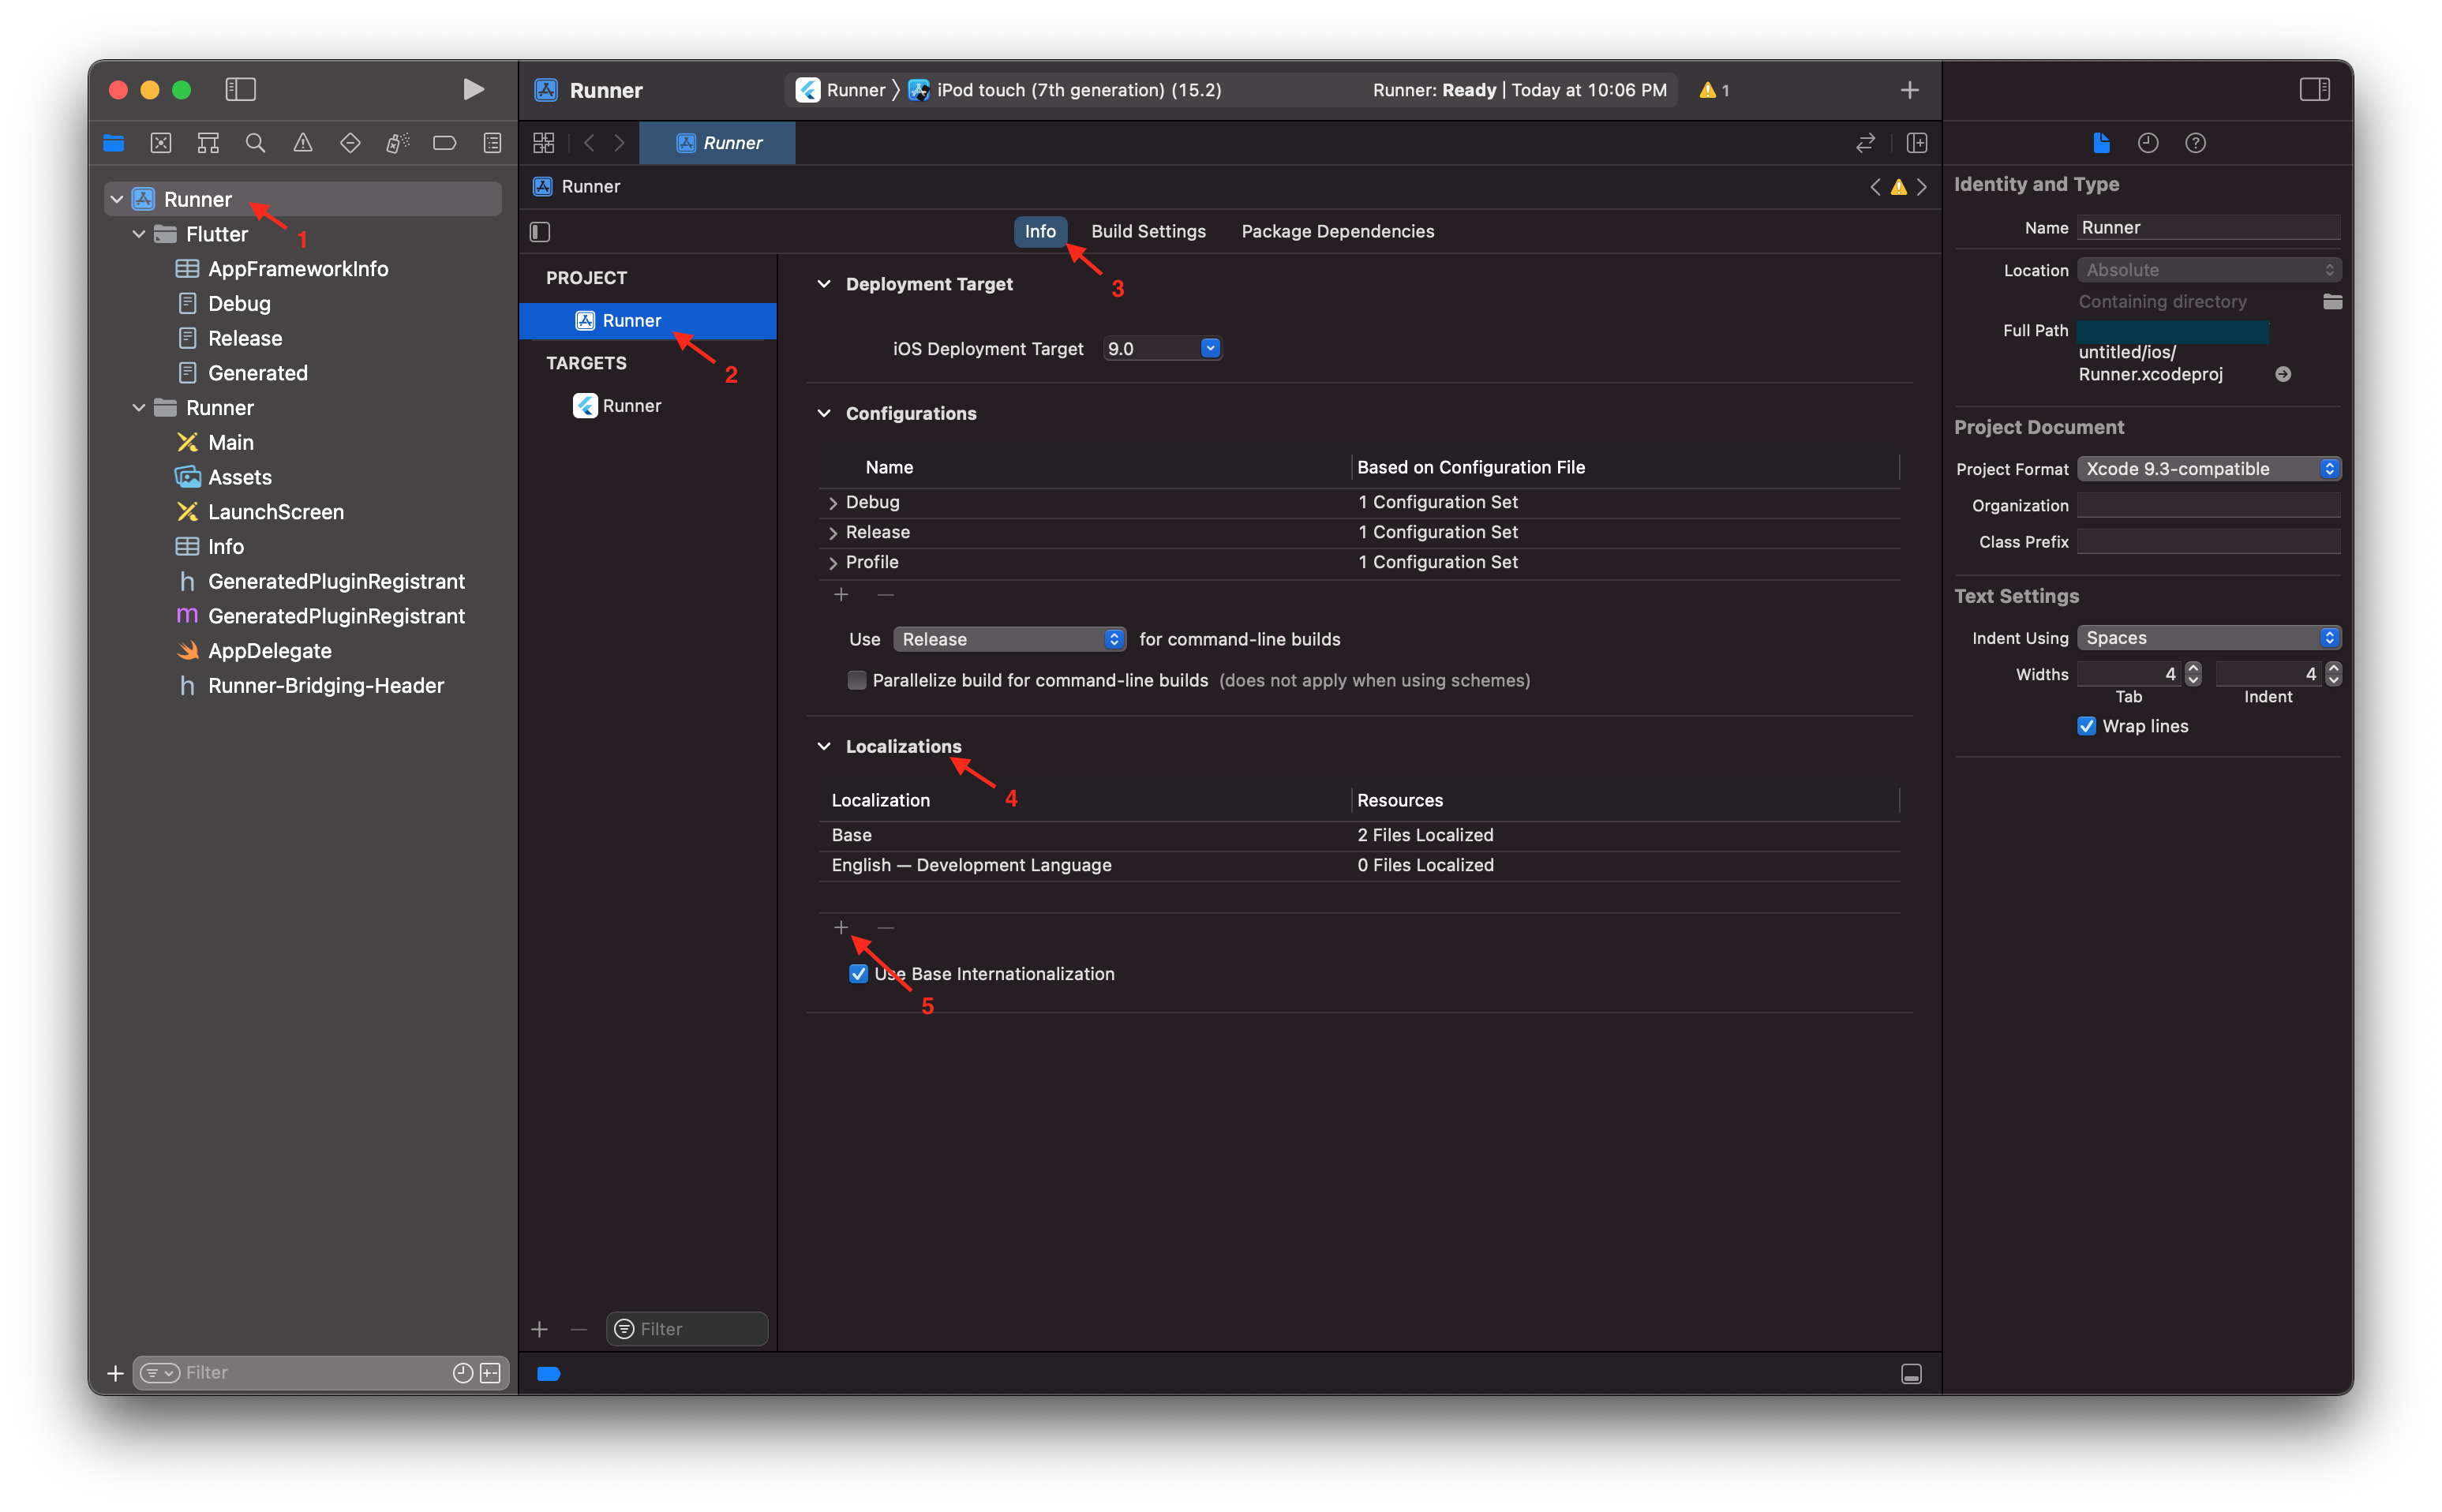Viewport: 2442px width, 1512px height.
Task: Expand the Profile configuration row
Action: [x=833, y=563]
